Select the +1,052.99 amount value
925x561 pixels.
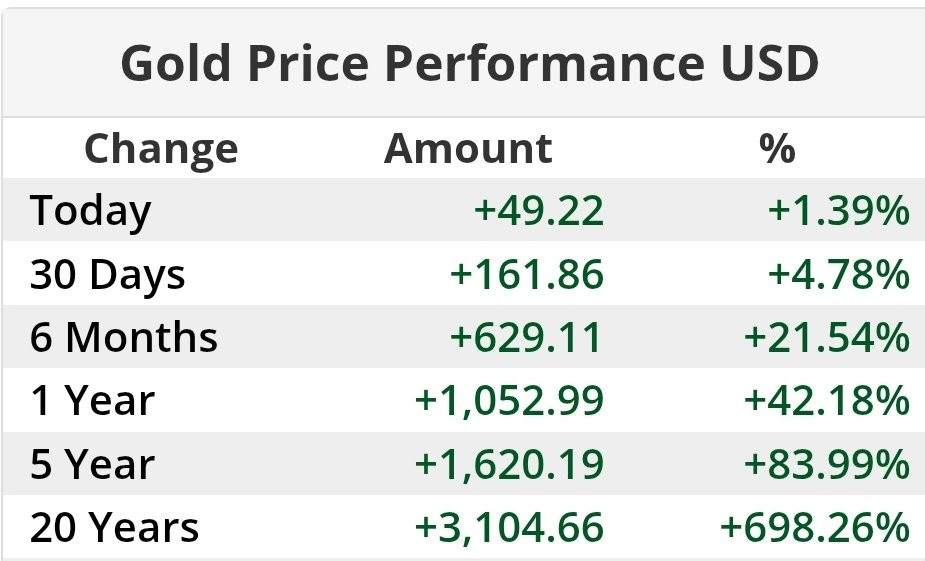[510, 401]
